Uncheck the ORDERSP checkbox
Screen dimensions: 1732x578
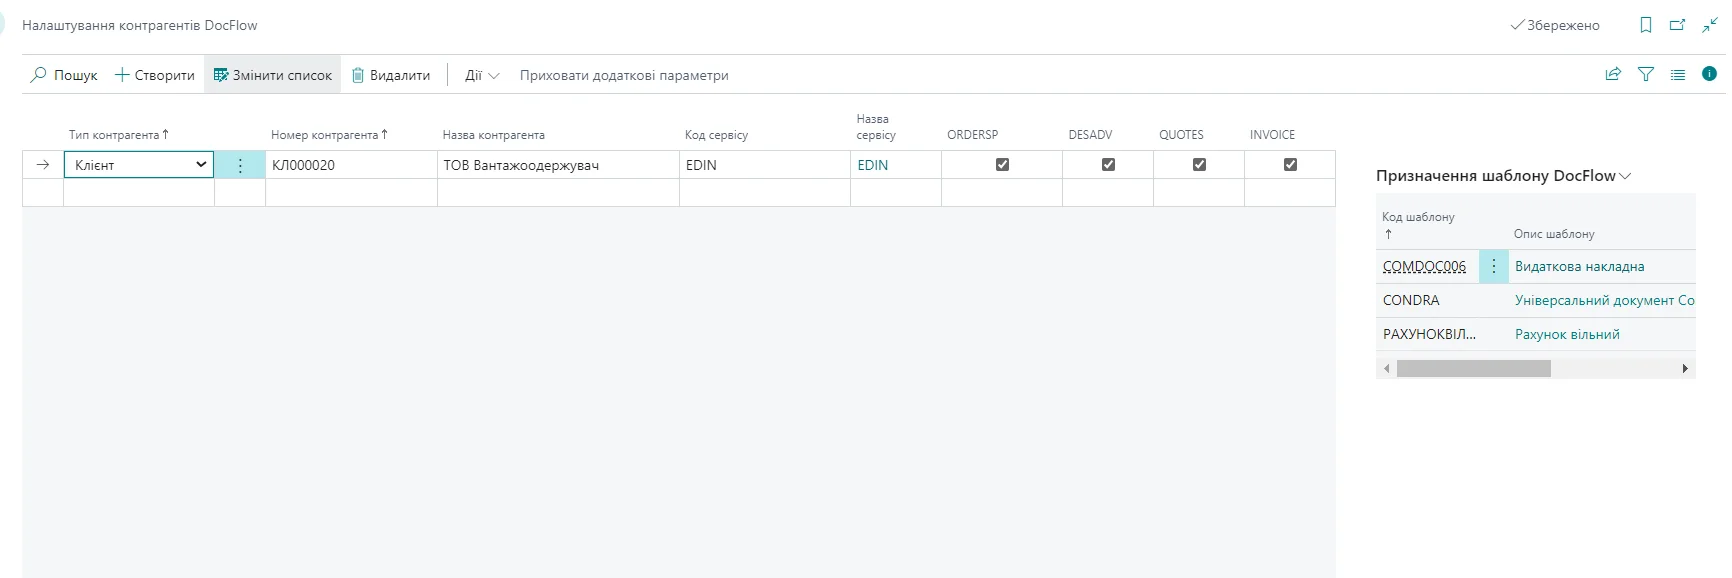(x=1002, y=165)
